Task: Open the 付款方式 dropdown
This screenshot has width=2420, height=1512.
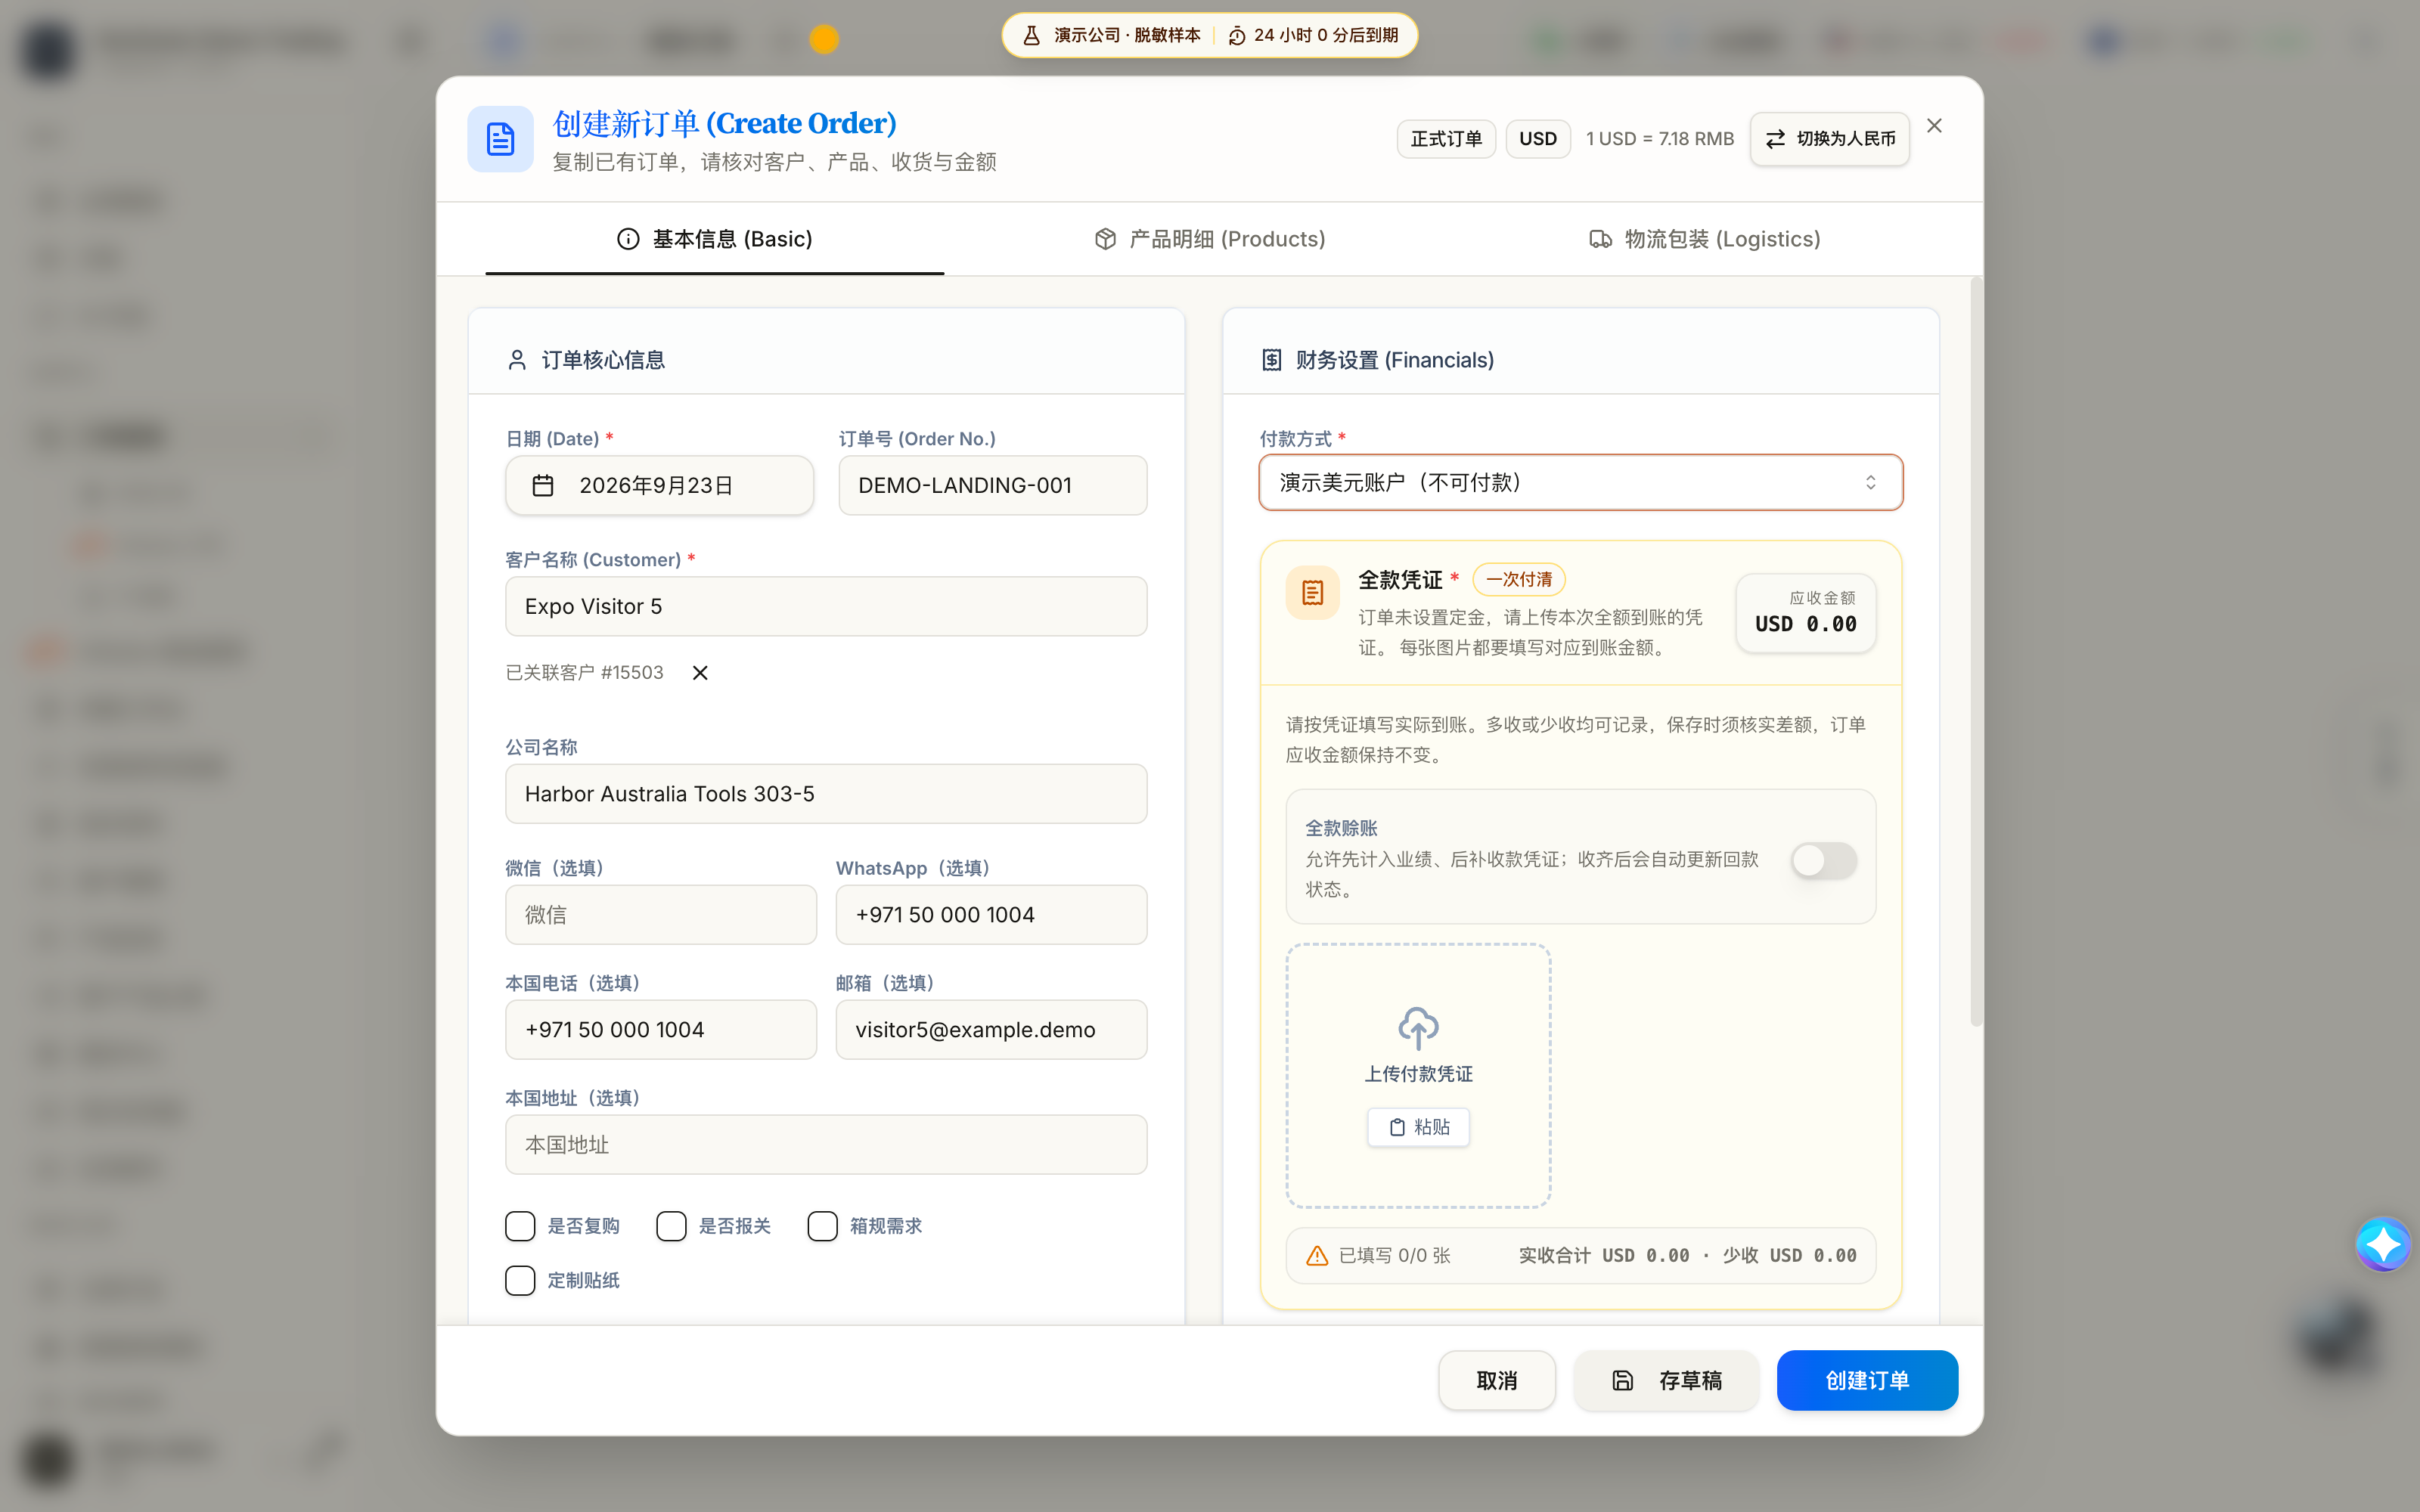Action: (1580, 483)
